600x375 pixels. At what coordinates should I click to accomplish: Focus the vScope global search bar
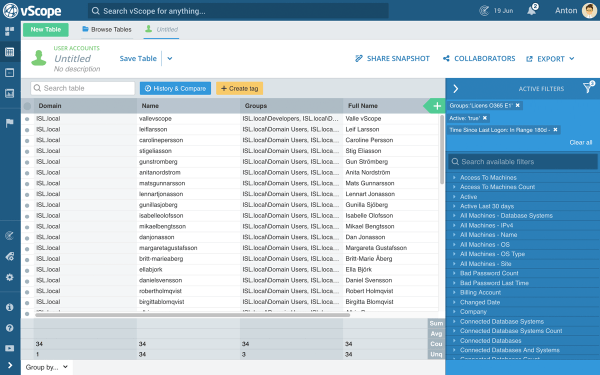click(x=238, y=11)
